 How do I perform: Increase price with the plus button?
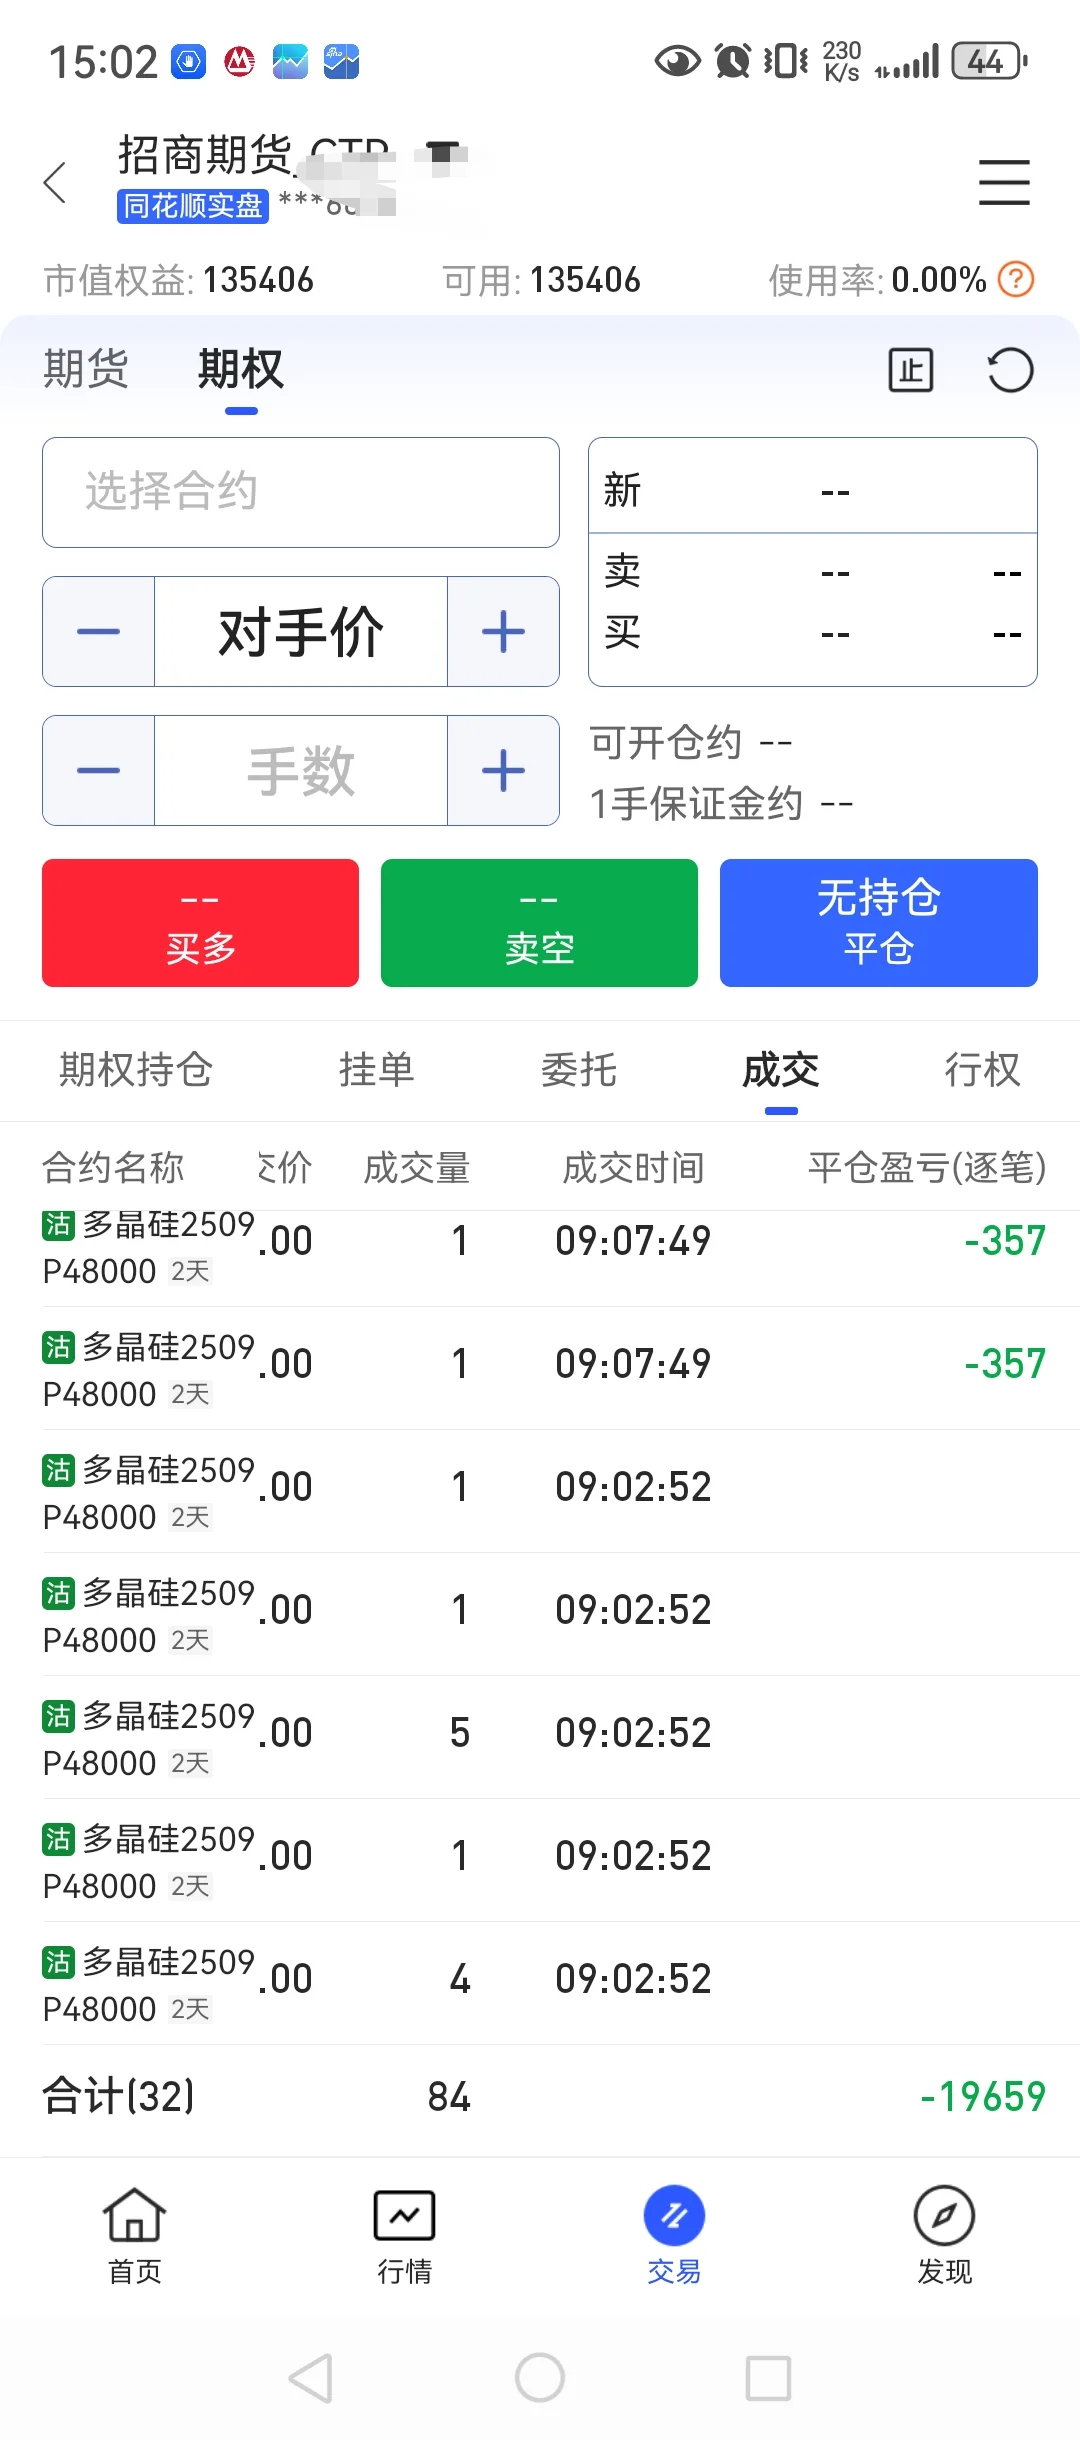(503, 631)
